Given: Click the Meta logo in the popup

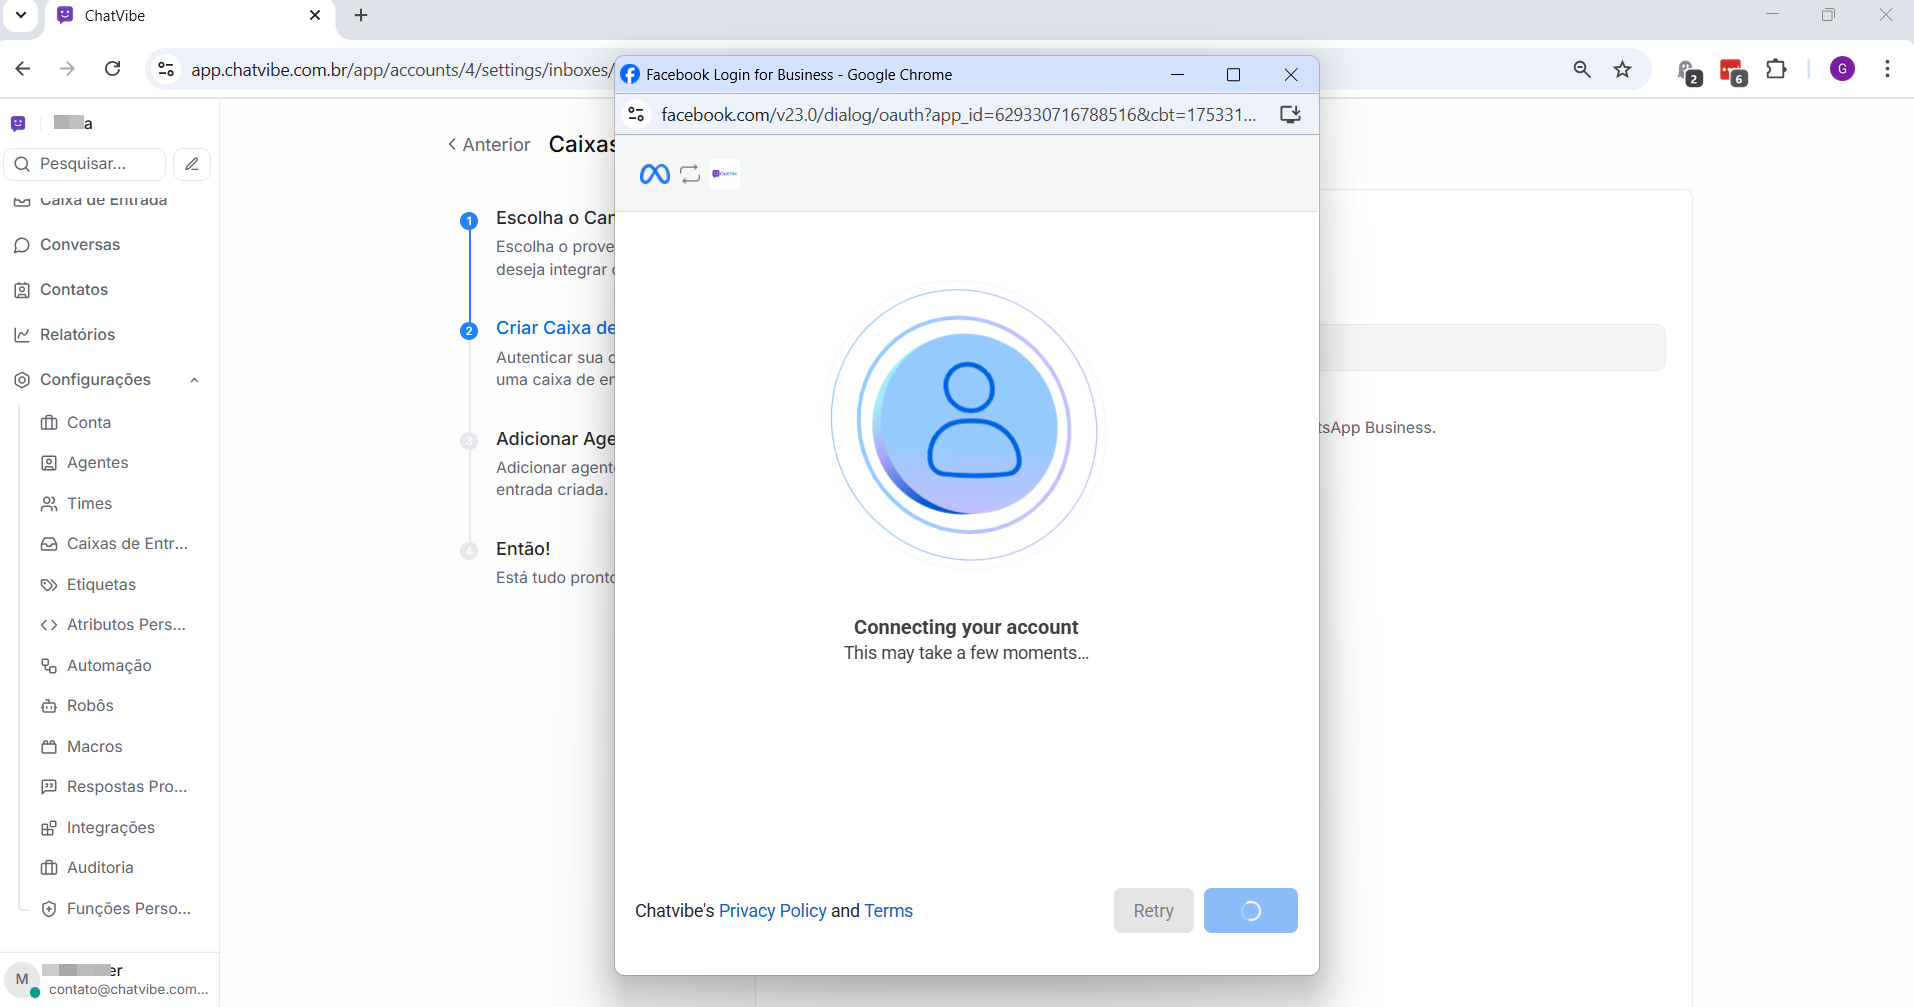Looking at the screenshot, I should (x=655, y=174).
